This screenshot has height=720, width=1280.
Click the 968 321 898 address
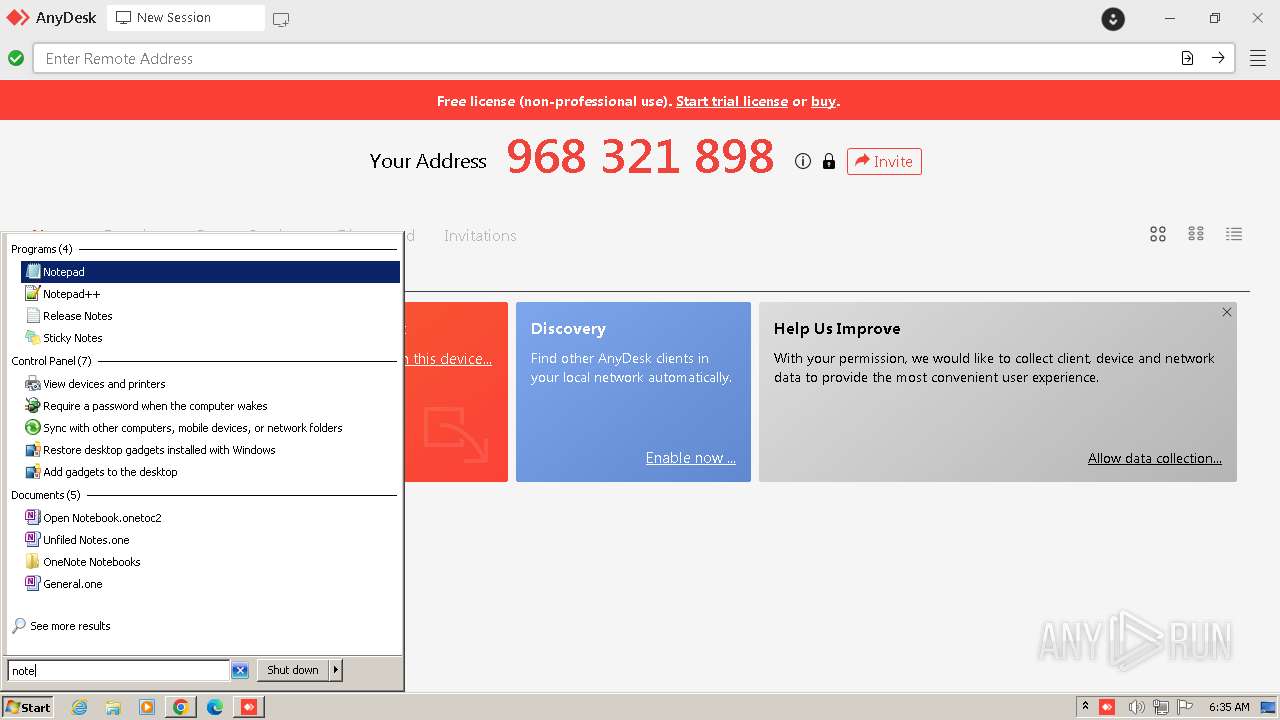coord(640,157)
